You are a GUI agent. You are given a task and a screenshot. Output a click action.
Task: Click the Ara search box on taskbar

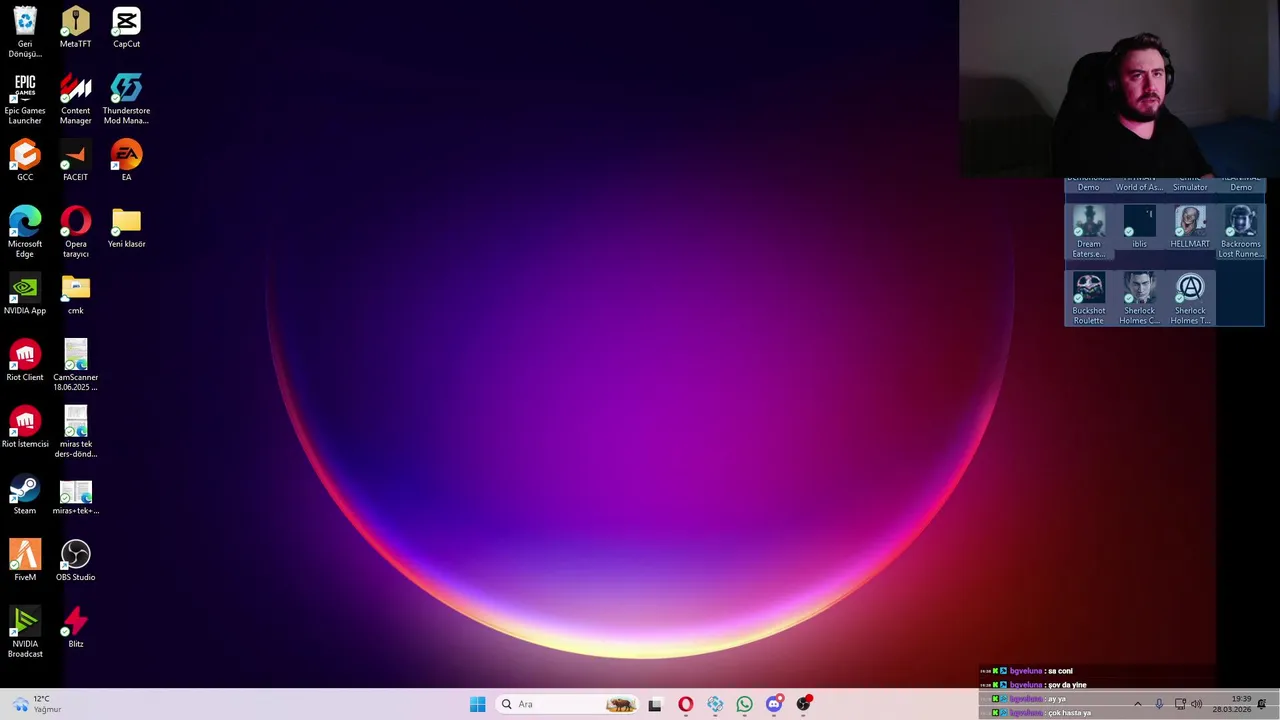pos(567,704)
